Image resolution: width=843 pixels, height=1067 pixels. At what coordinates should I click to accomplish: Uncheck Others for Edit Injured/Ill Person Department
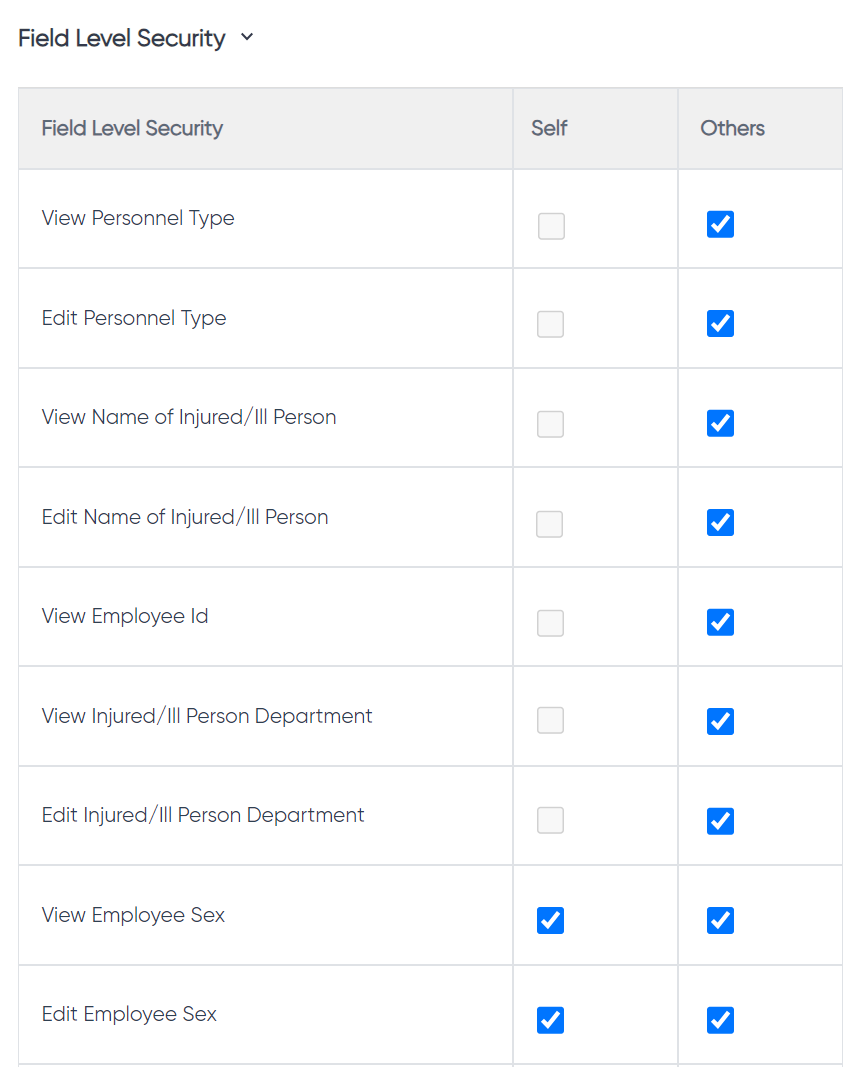(720, 821)
